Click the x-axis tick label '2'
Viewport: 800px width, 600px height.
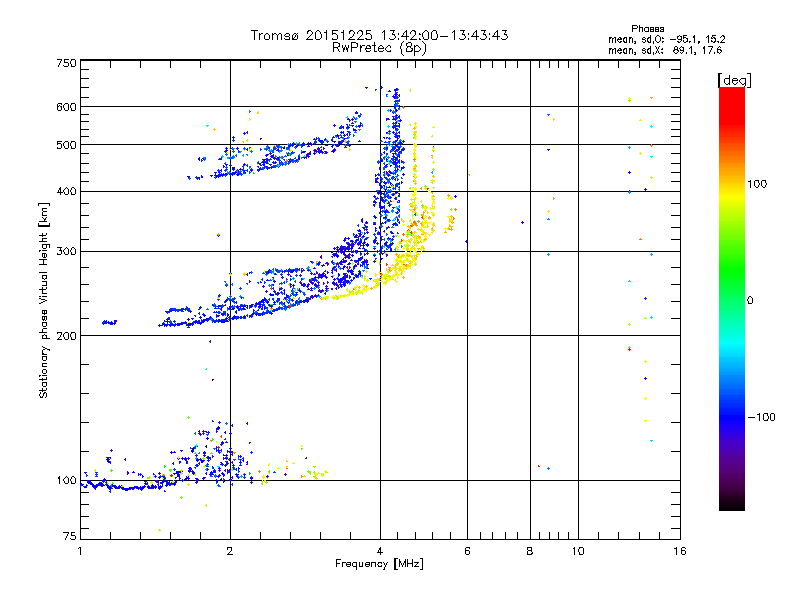click(x=230, y=551)
